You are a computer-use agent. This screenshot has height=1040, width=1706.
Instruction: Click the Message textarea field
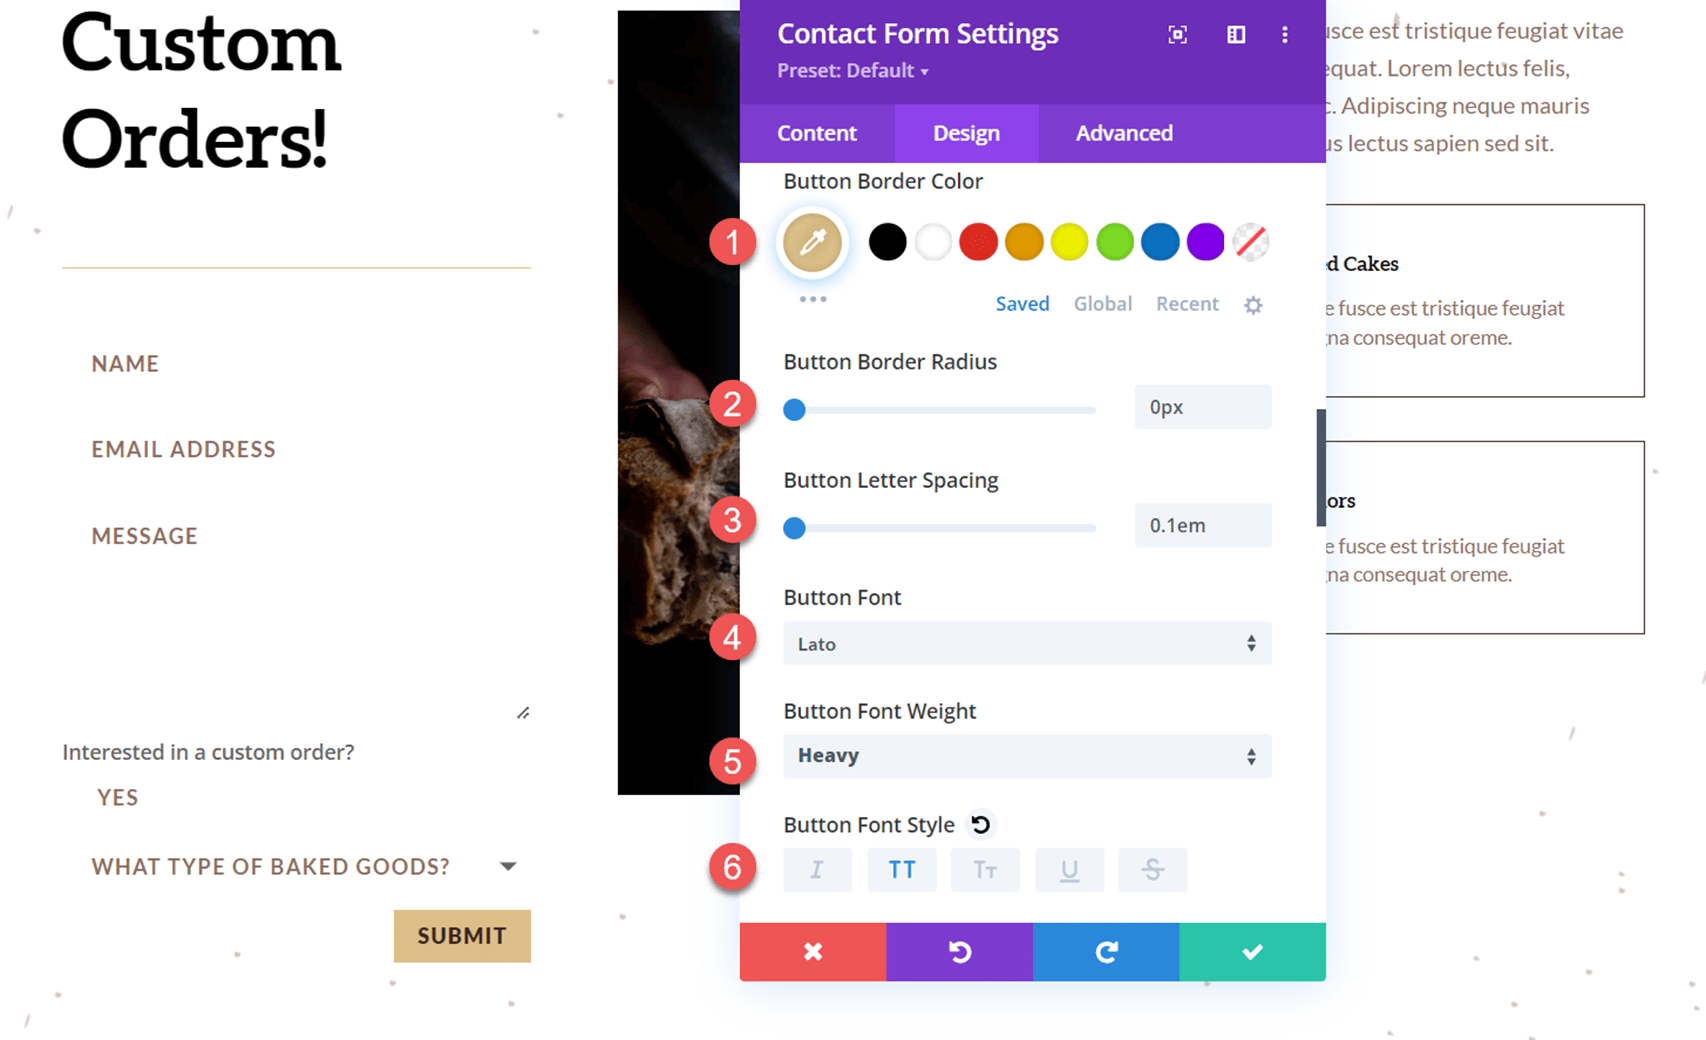[x=296, y=615]
